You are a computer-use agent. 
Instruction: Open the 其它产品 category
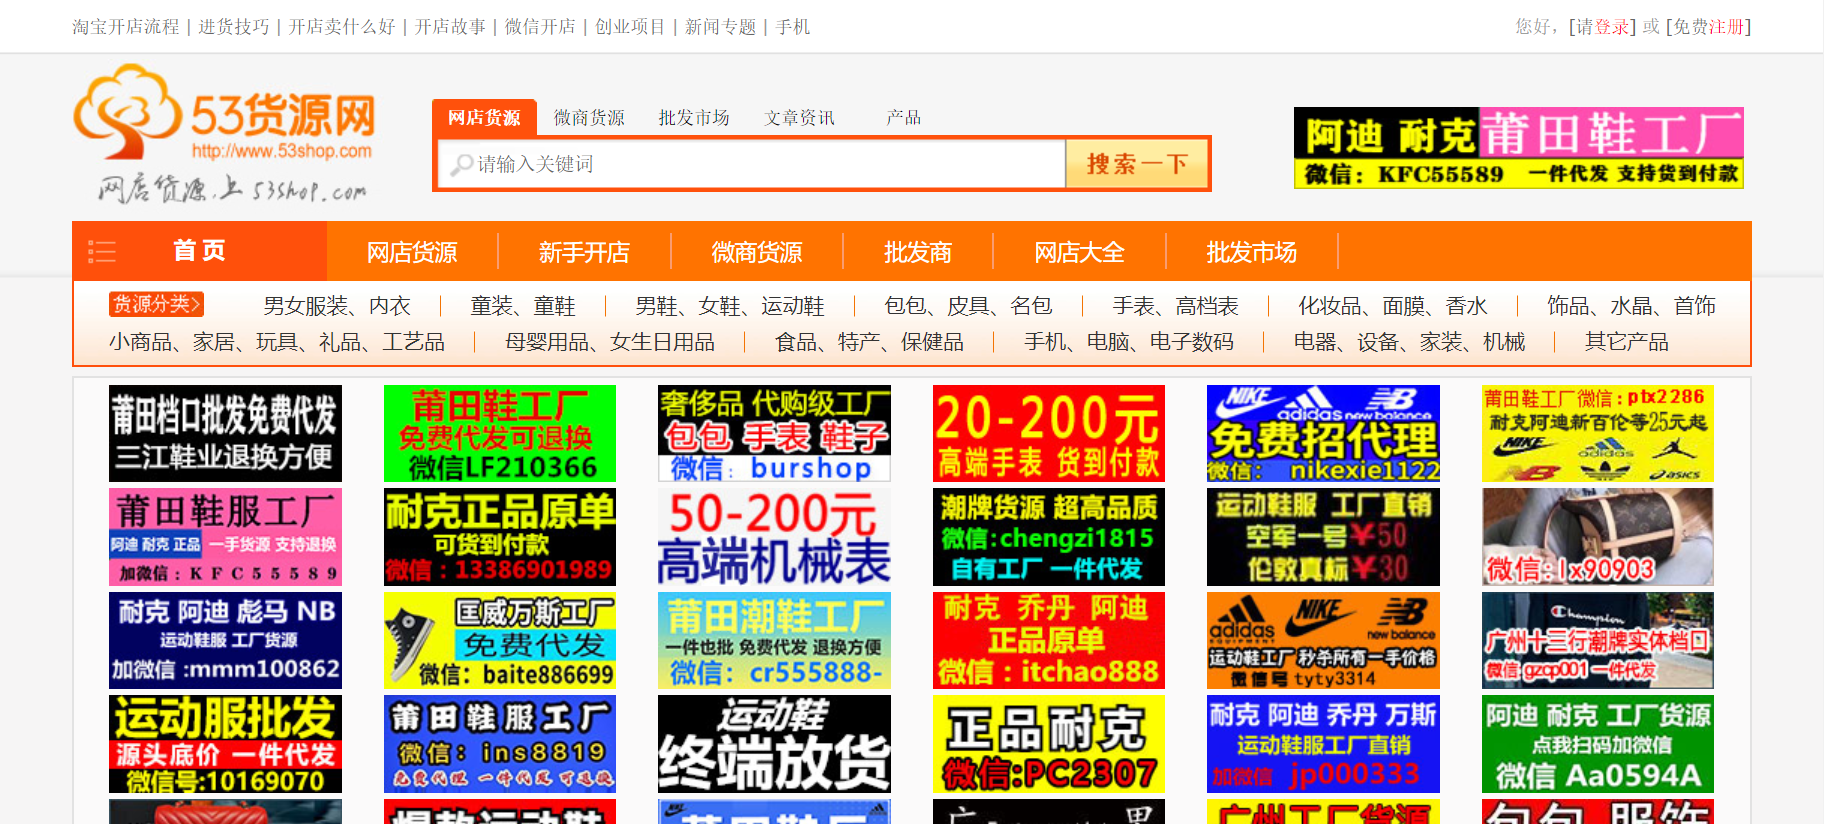pos(1627,342)
